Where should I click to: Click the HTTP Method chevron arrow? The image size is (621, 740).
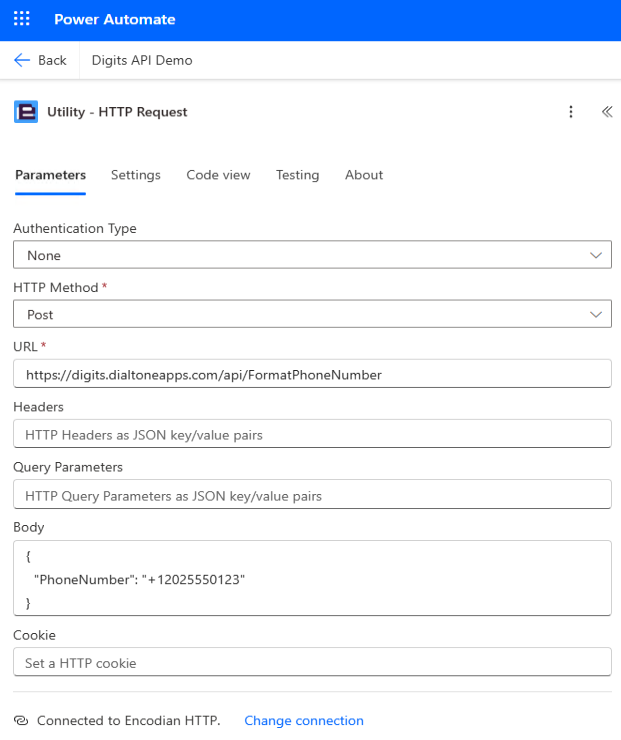[596, 314]
